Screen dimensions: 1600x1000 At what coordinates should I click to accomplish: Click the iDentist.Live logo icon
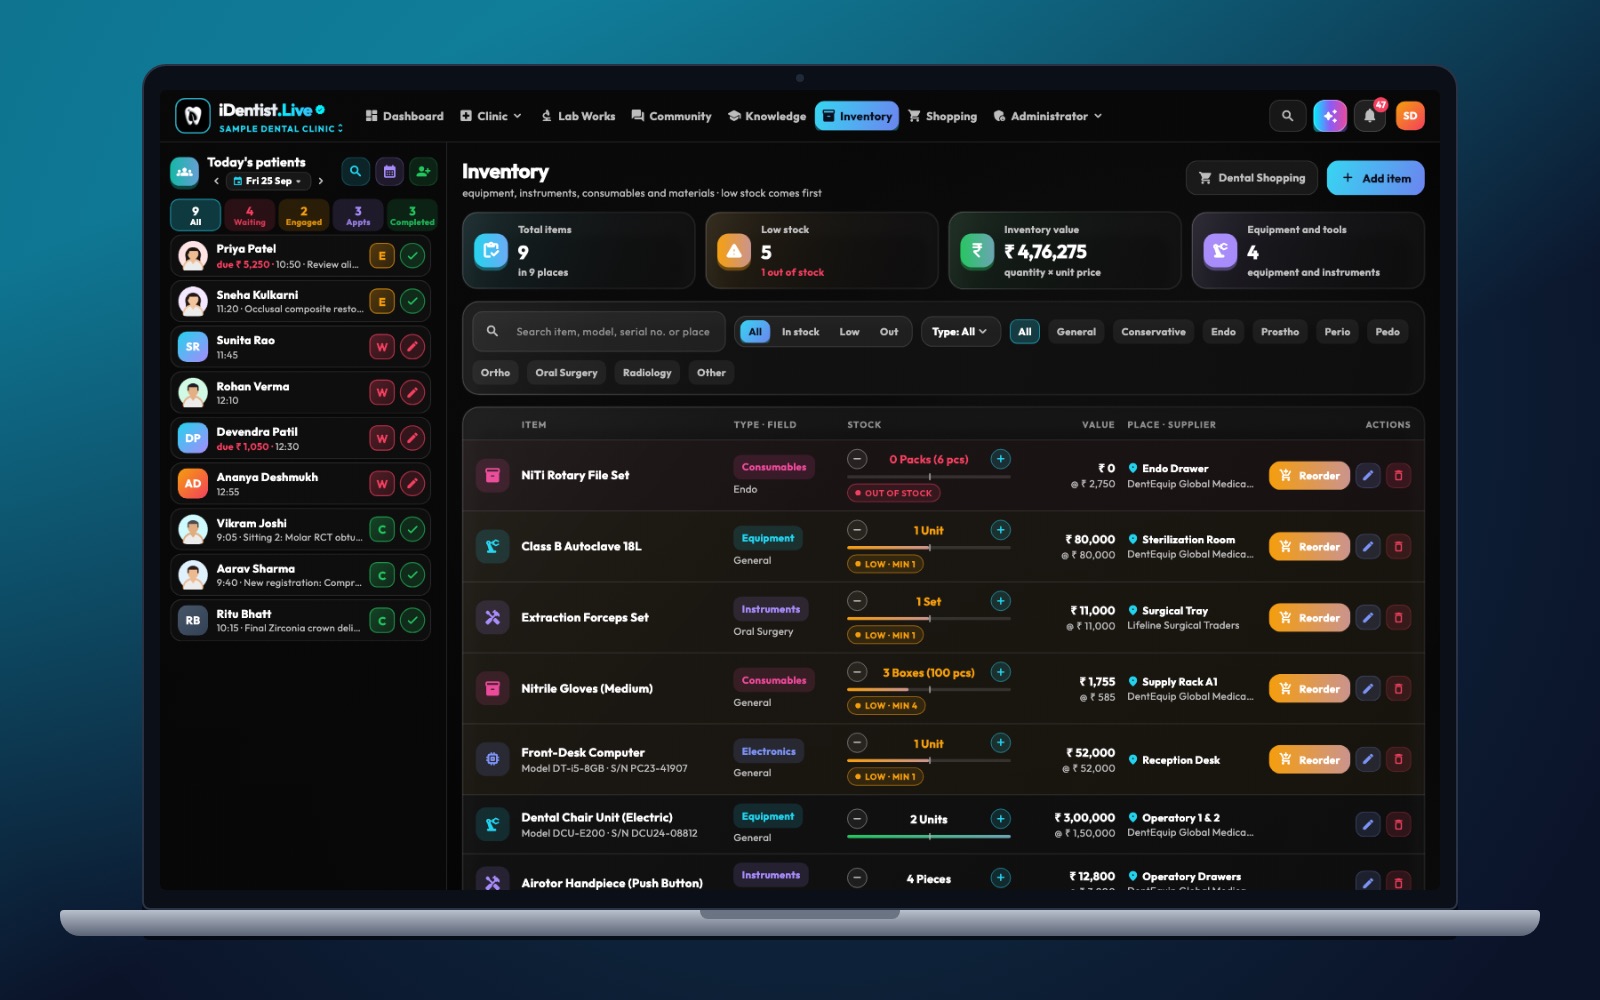(193, 116)
